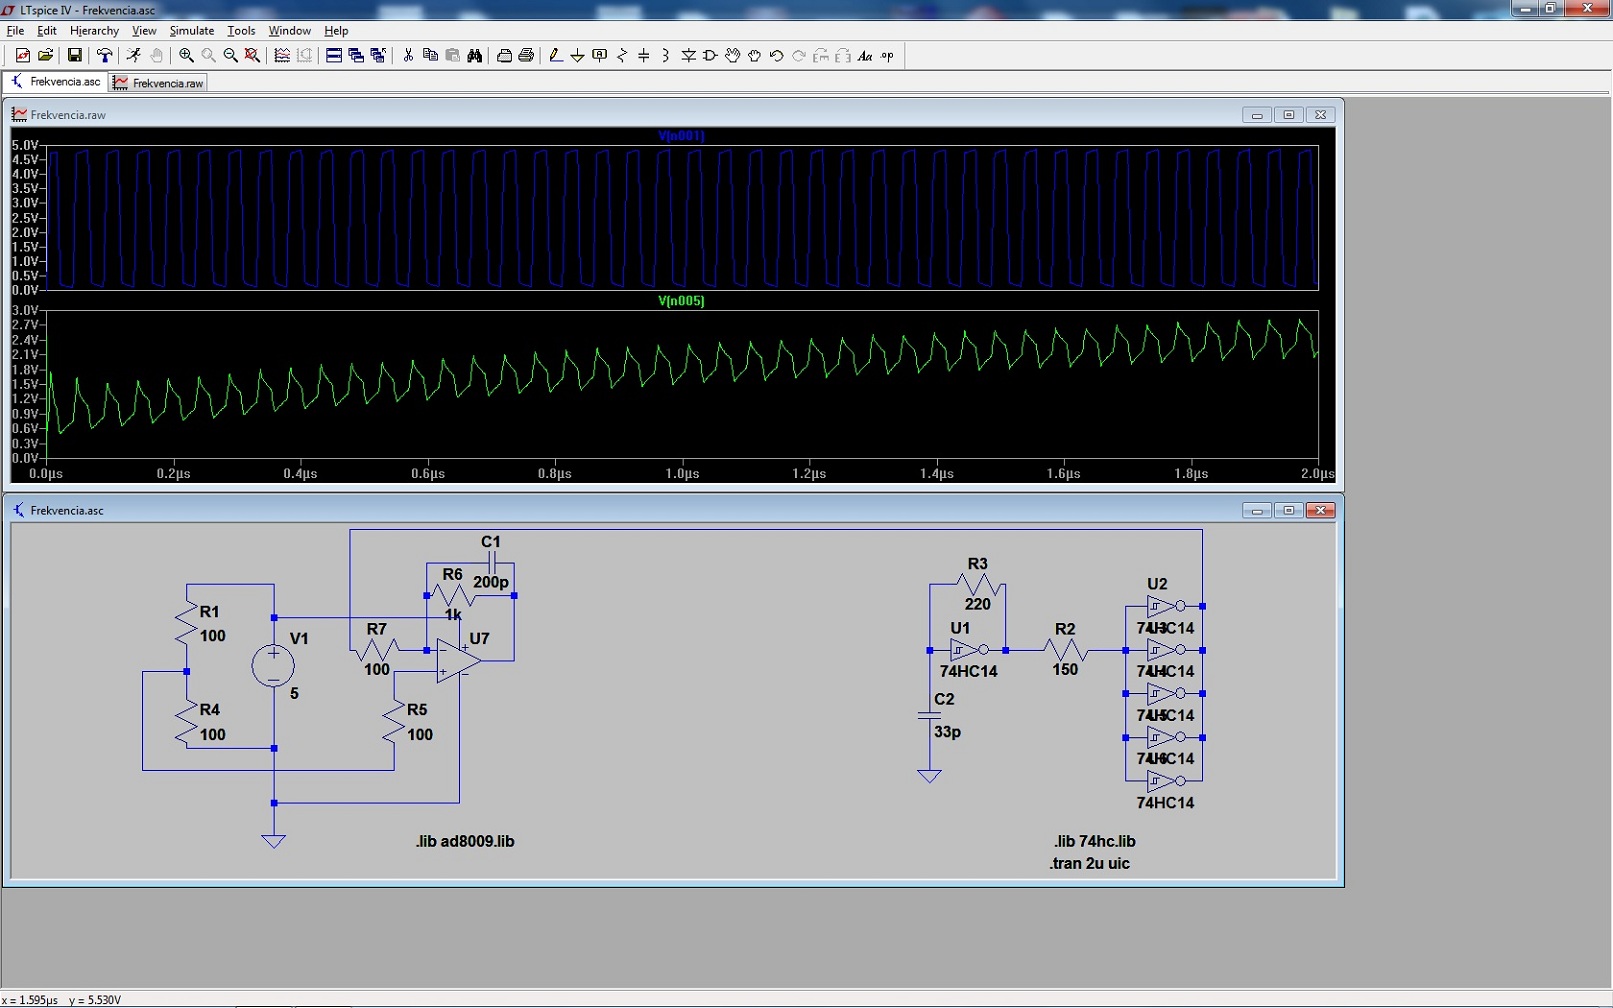This screenshot has width=1613, height=1008.
Task: Click the Undo toolbar icon
Action: pyautogui.click(x=776, y=56)
